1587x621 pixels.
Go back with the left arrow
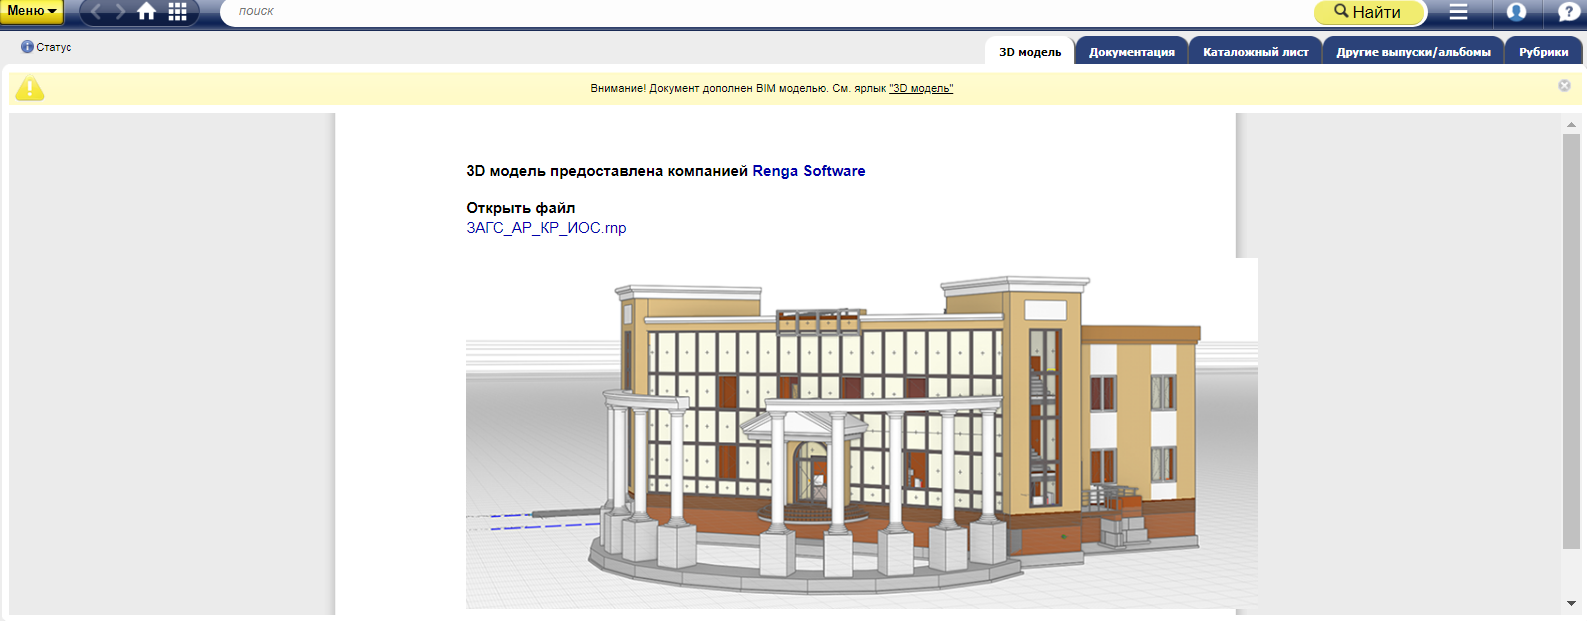click(96, 12)
